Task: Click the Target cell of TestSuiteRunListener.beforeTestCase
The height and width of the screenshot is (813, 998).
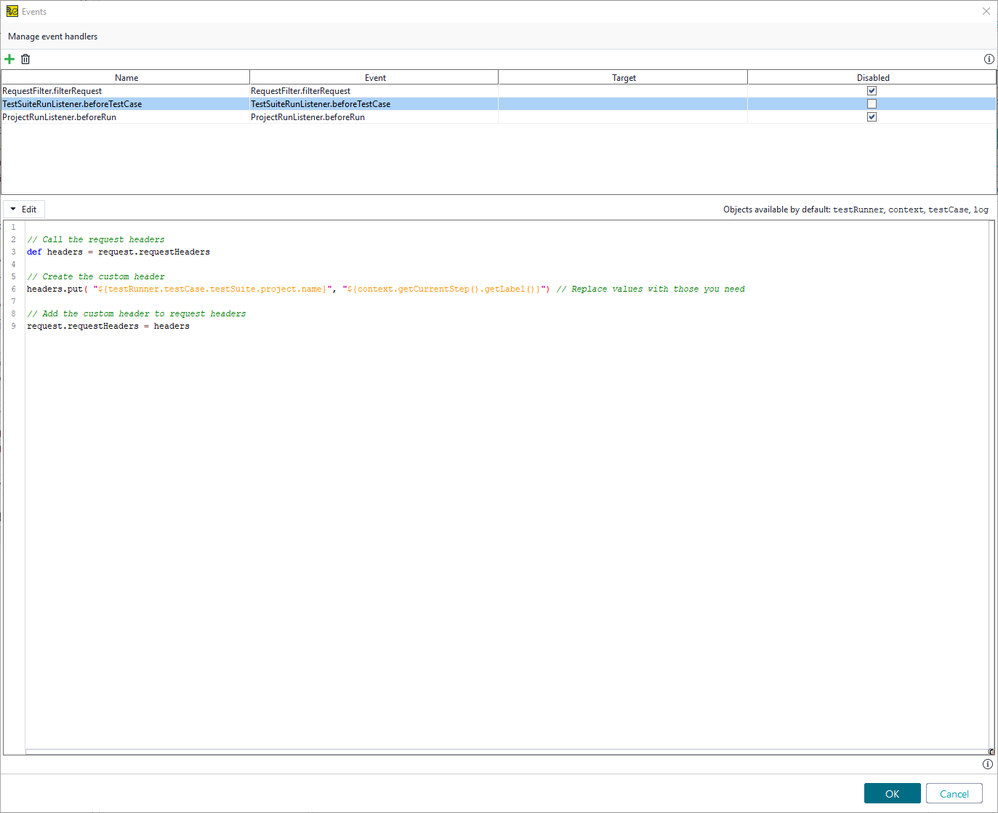Action: pyautogui.click(x=622, y=104)
